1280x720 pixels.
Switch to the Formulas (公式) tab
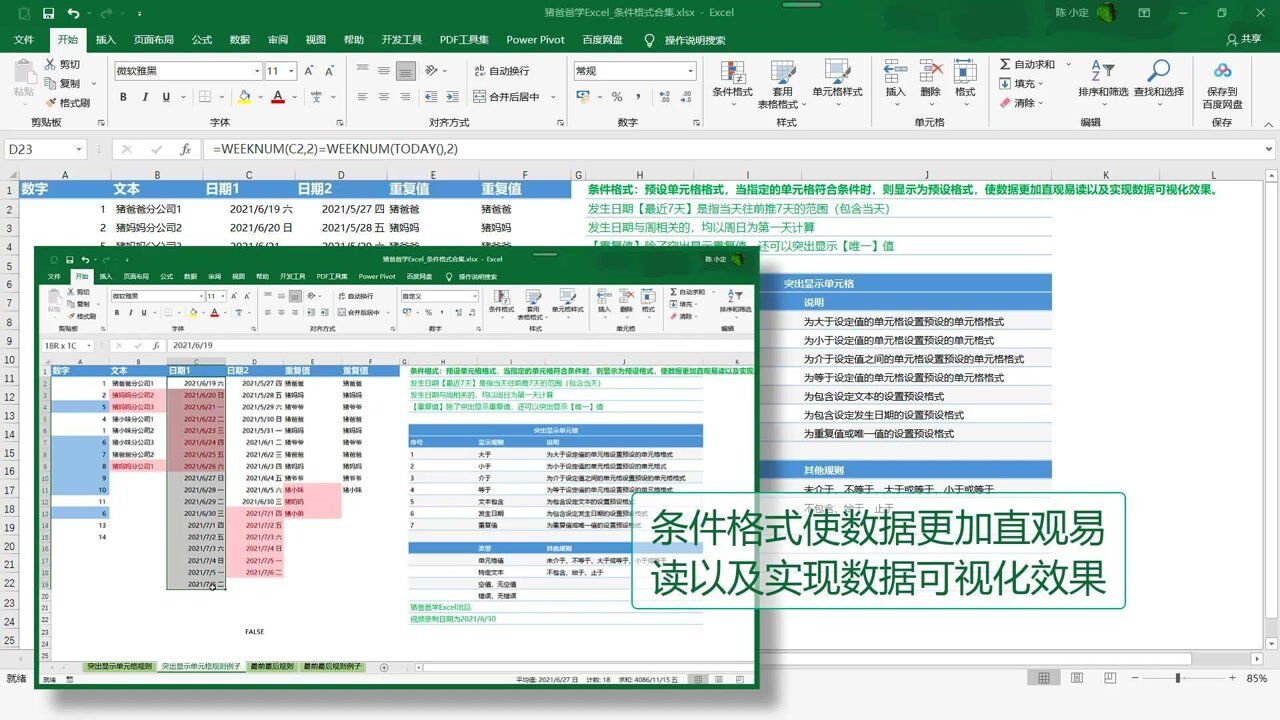pyautogui.click(x=202, y=40)
